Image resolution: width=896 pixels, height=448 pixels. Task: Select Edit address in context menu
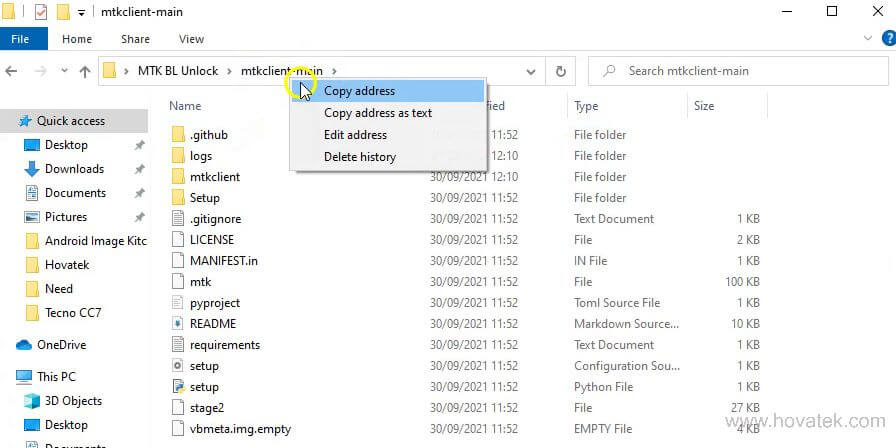click(x=355, y=135)
